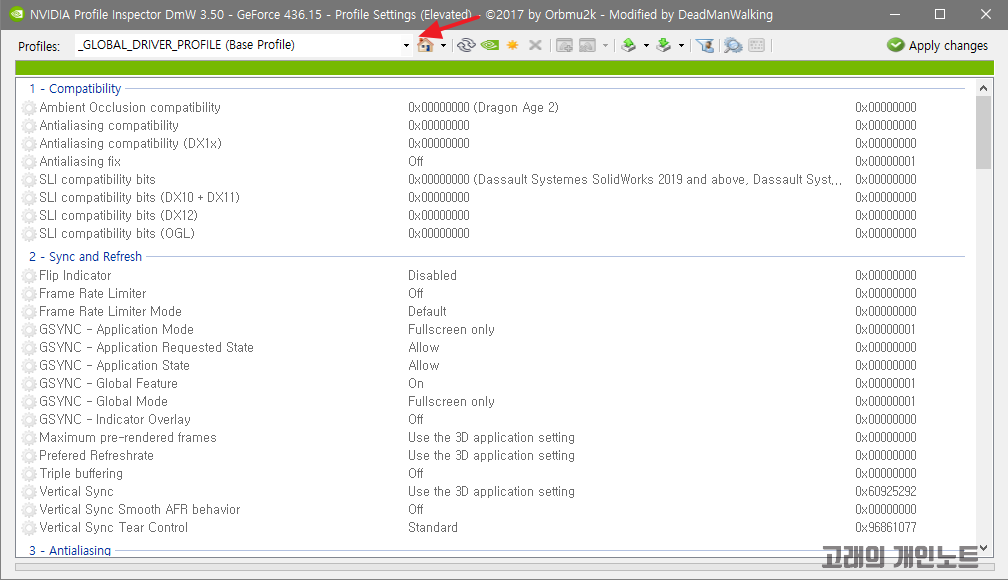Click the gear icon beside Antialiasing compatibility (DX1x)
This screenshot has height=580, width=1008.
(29, 144)
